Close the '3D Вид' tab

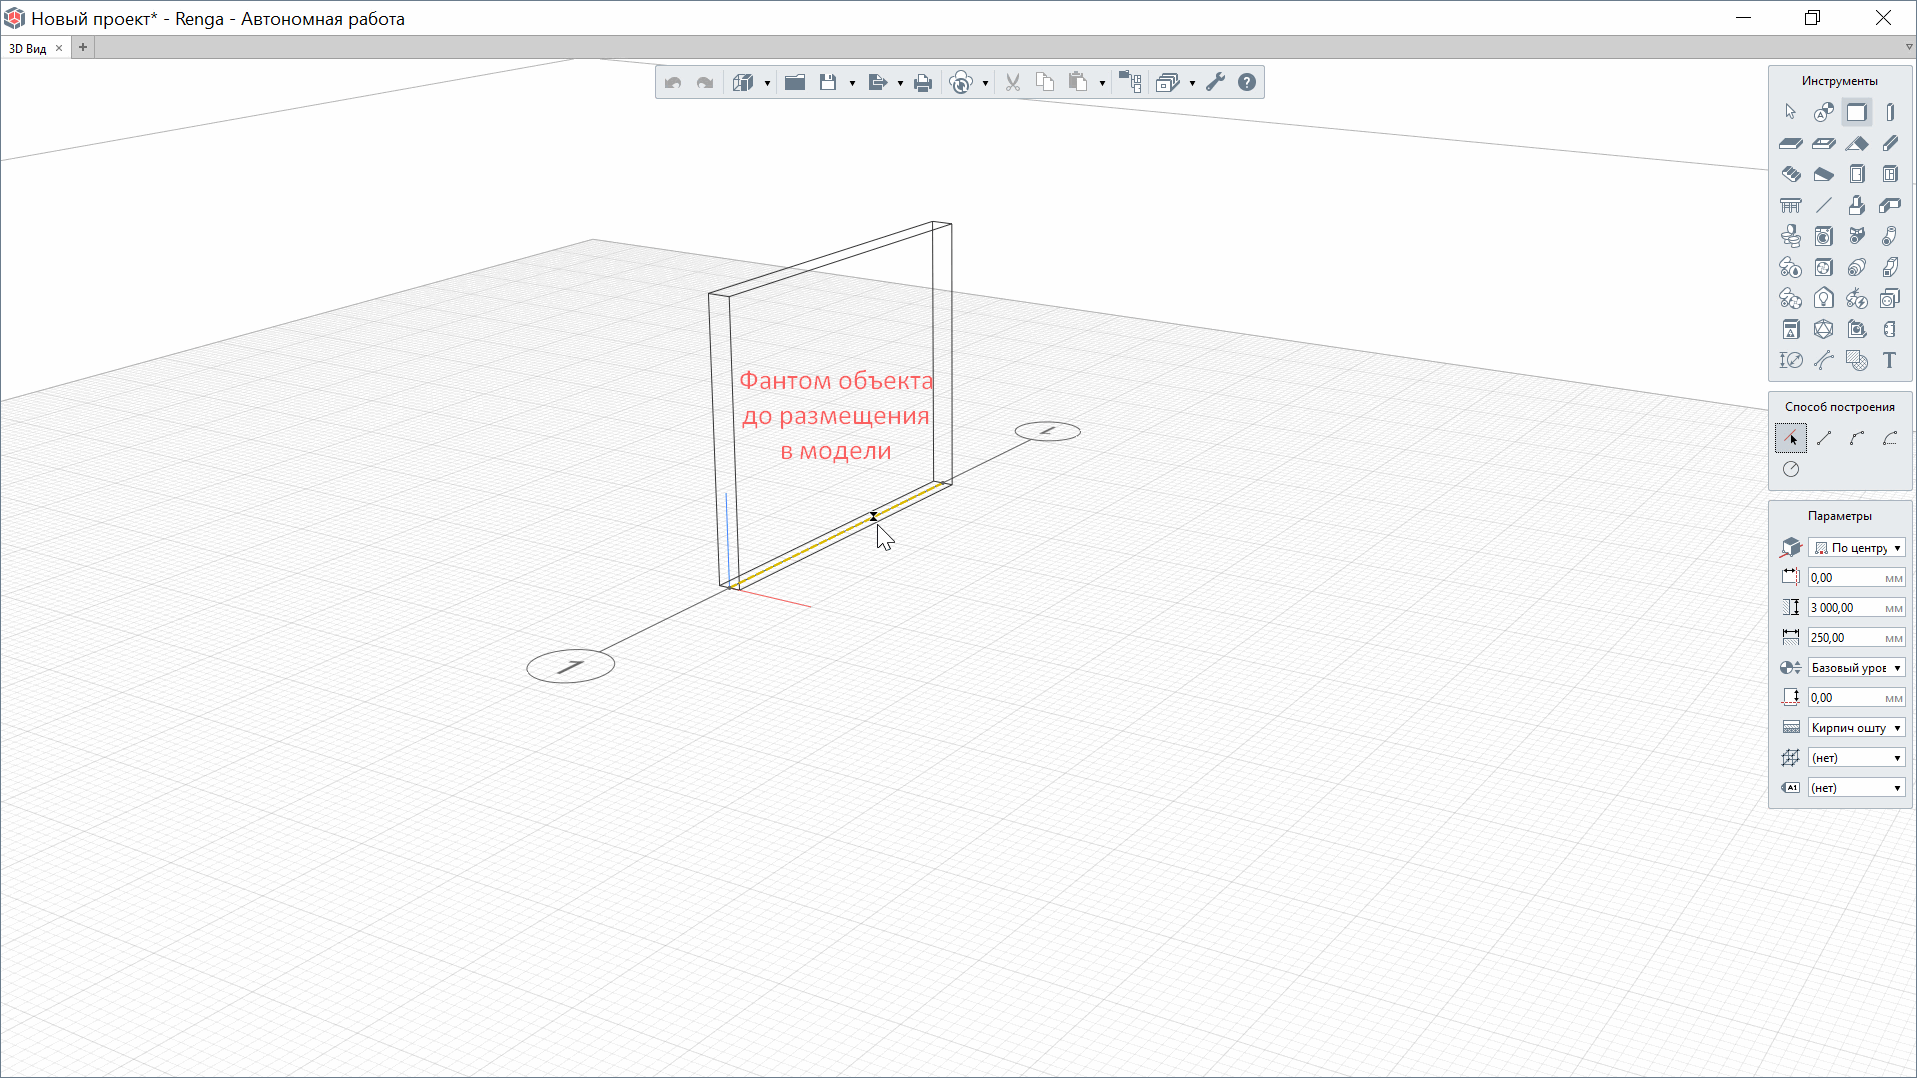pos(59,48)
